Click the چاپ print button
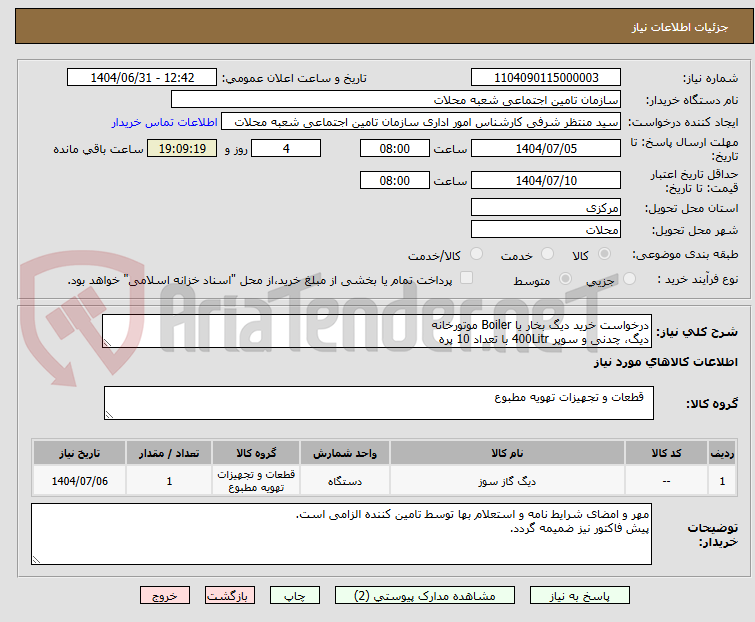 coord(295,596)
